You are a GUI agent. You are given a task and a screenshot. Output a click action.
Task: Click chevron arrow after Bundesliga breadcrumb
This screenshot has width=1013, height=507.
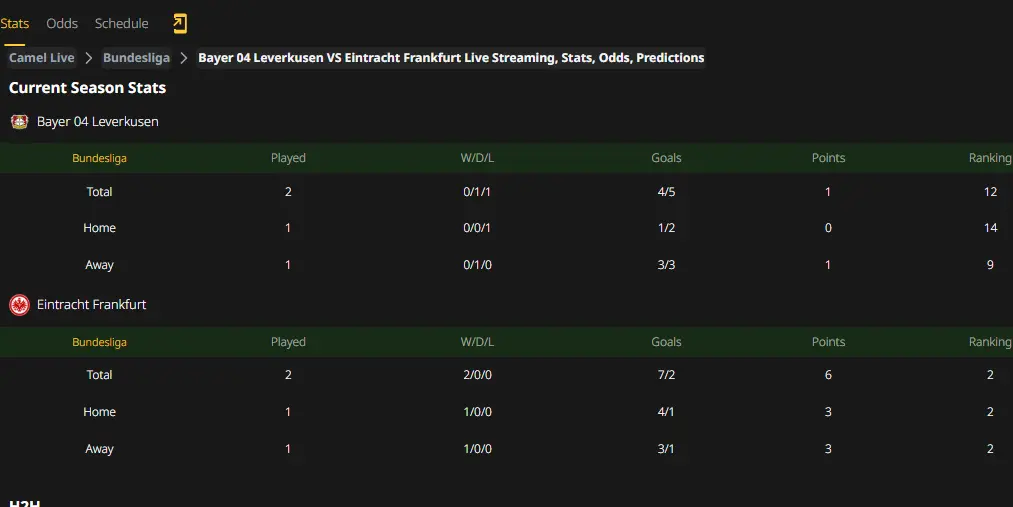(x=184, y=58)
